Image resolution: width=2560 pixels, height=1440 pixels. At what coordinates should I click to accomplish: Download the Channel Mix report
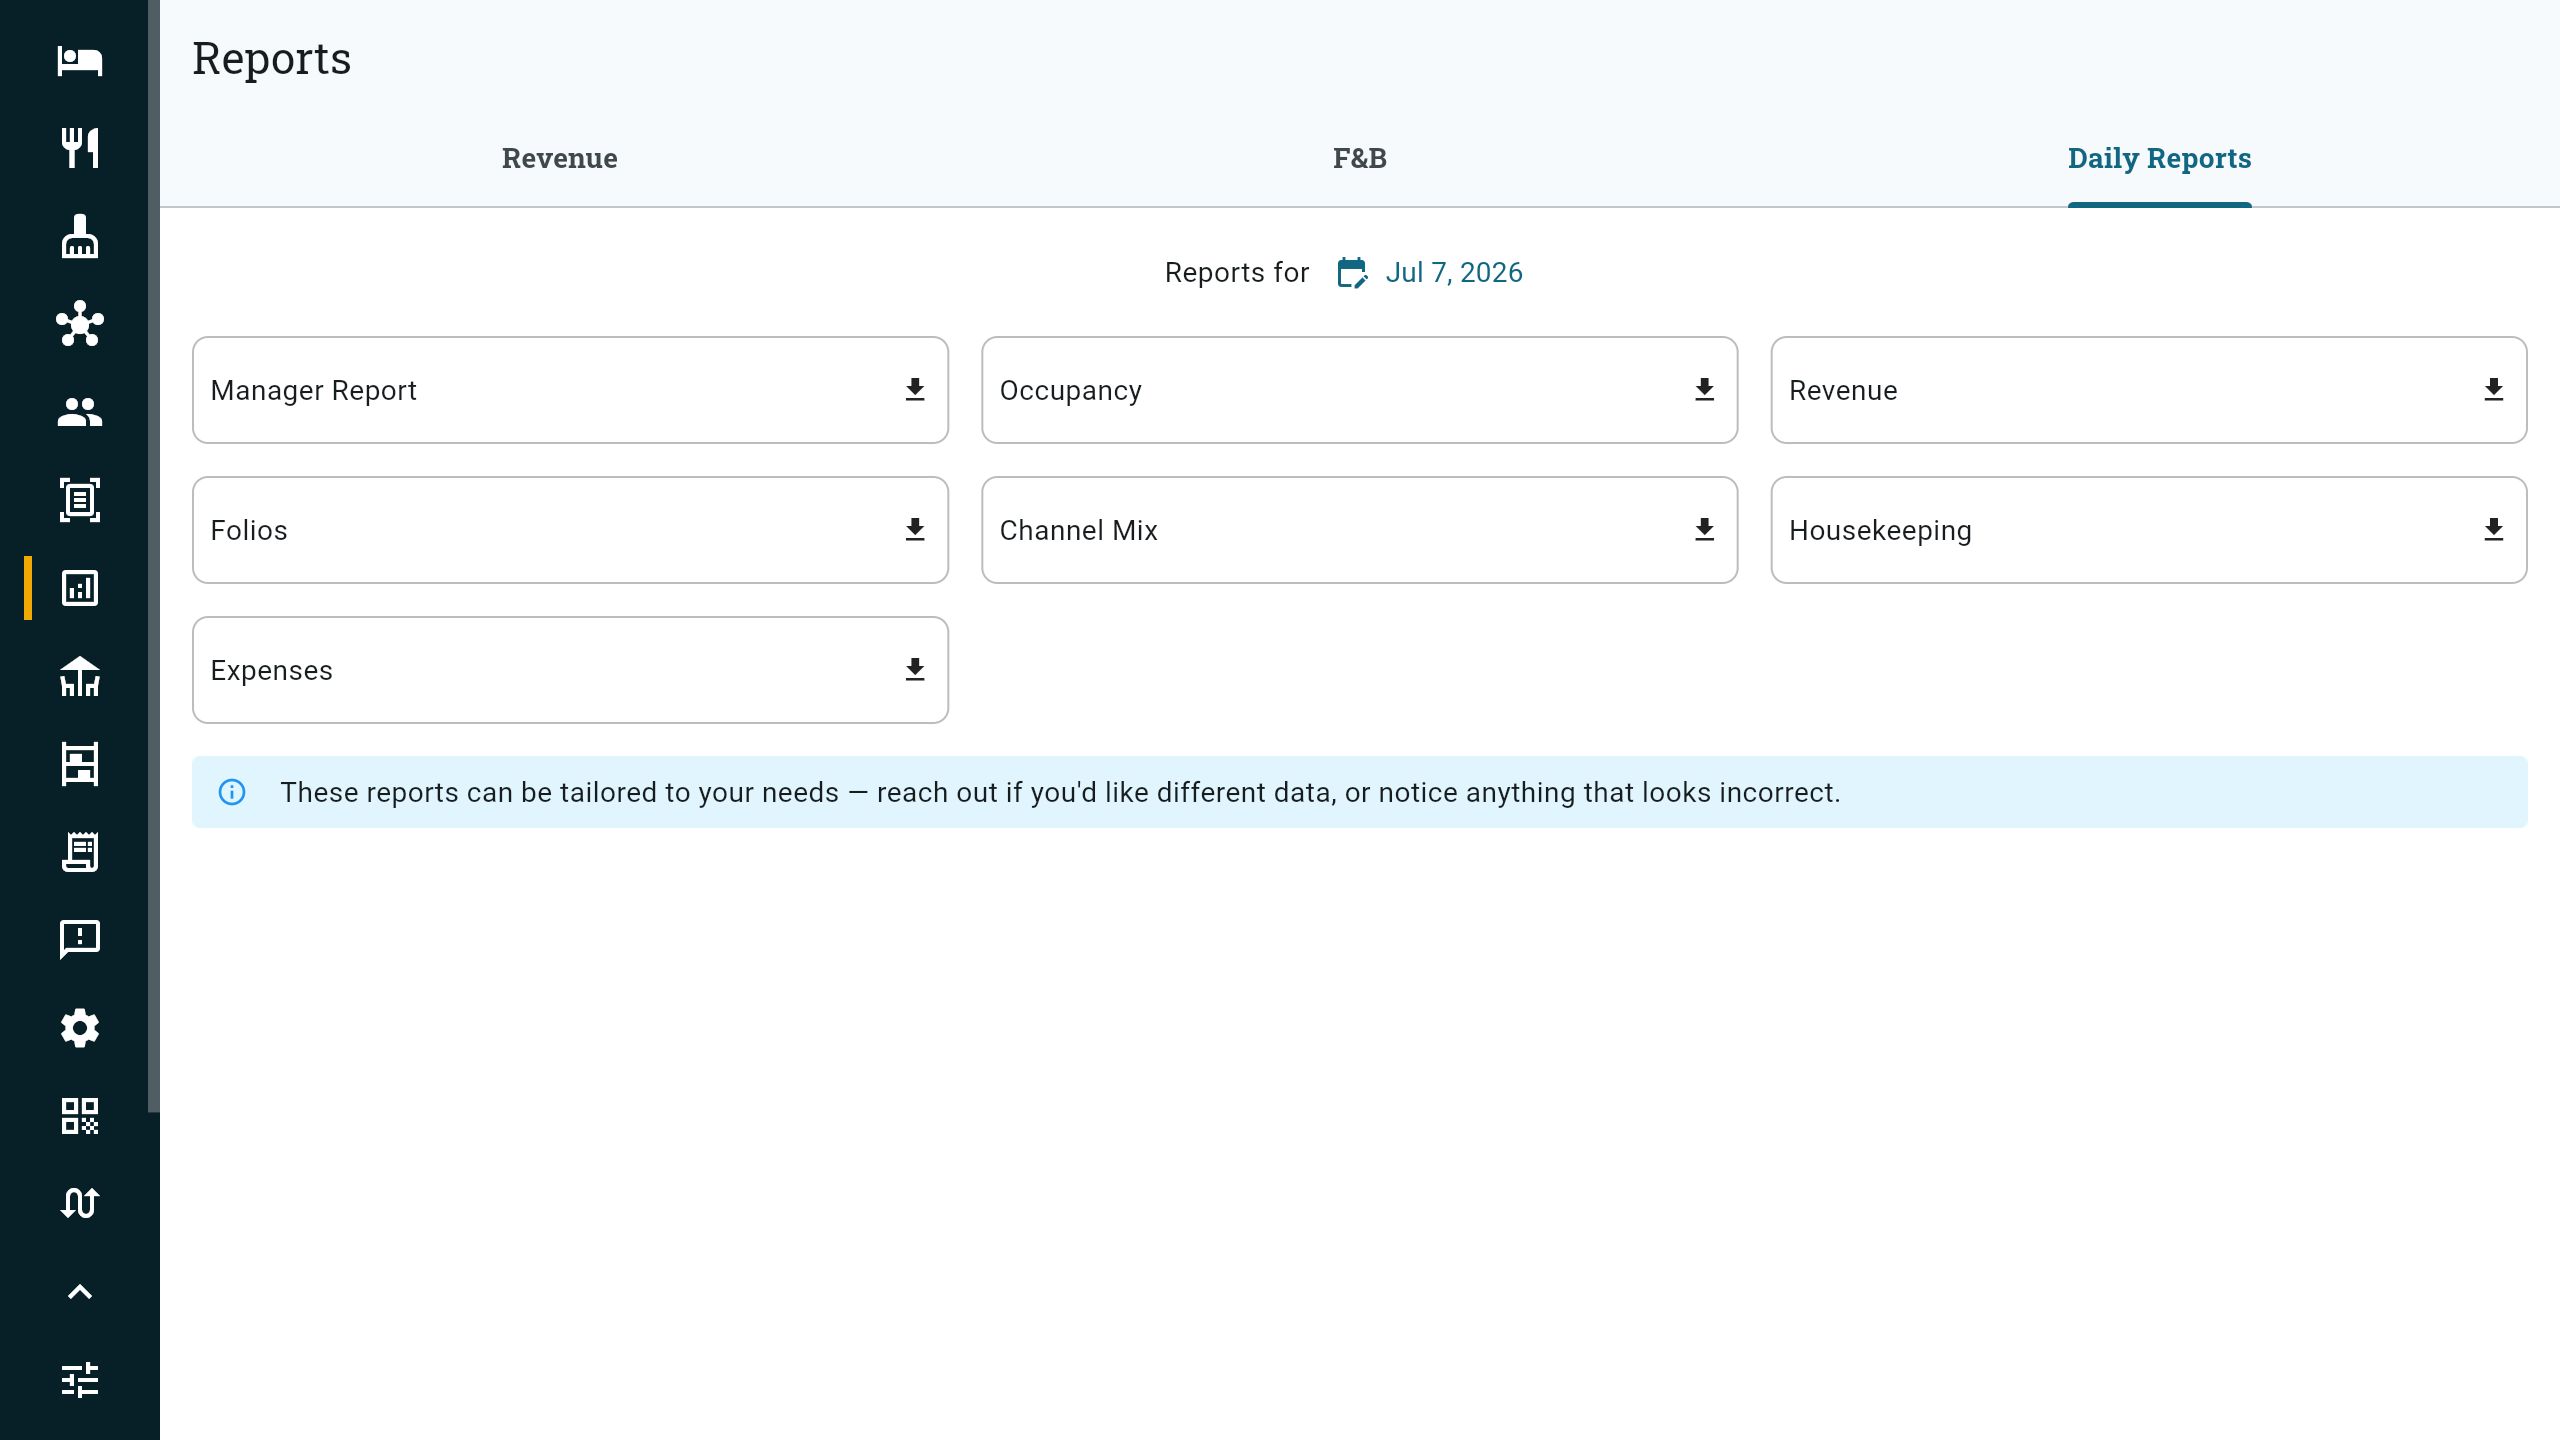(x=1705, y=530)
